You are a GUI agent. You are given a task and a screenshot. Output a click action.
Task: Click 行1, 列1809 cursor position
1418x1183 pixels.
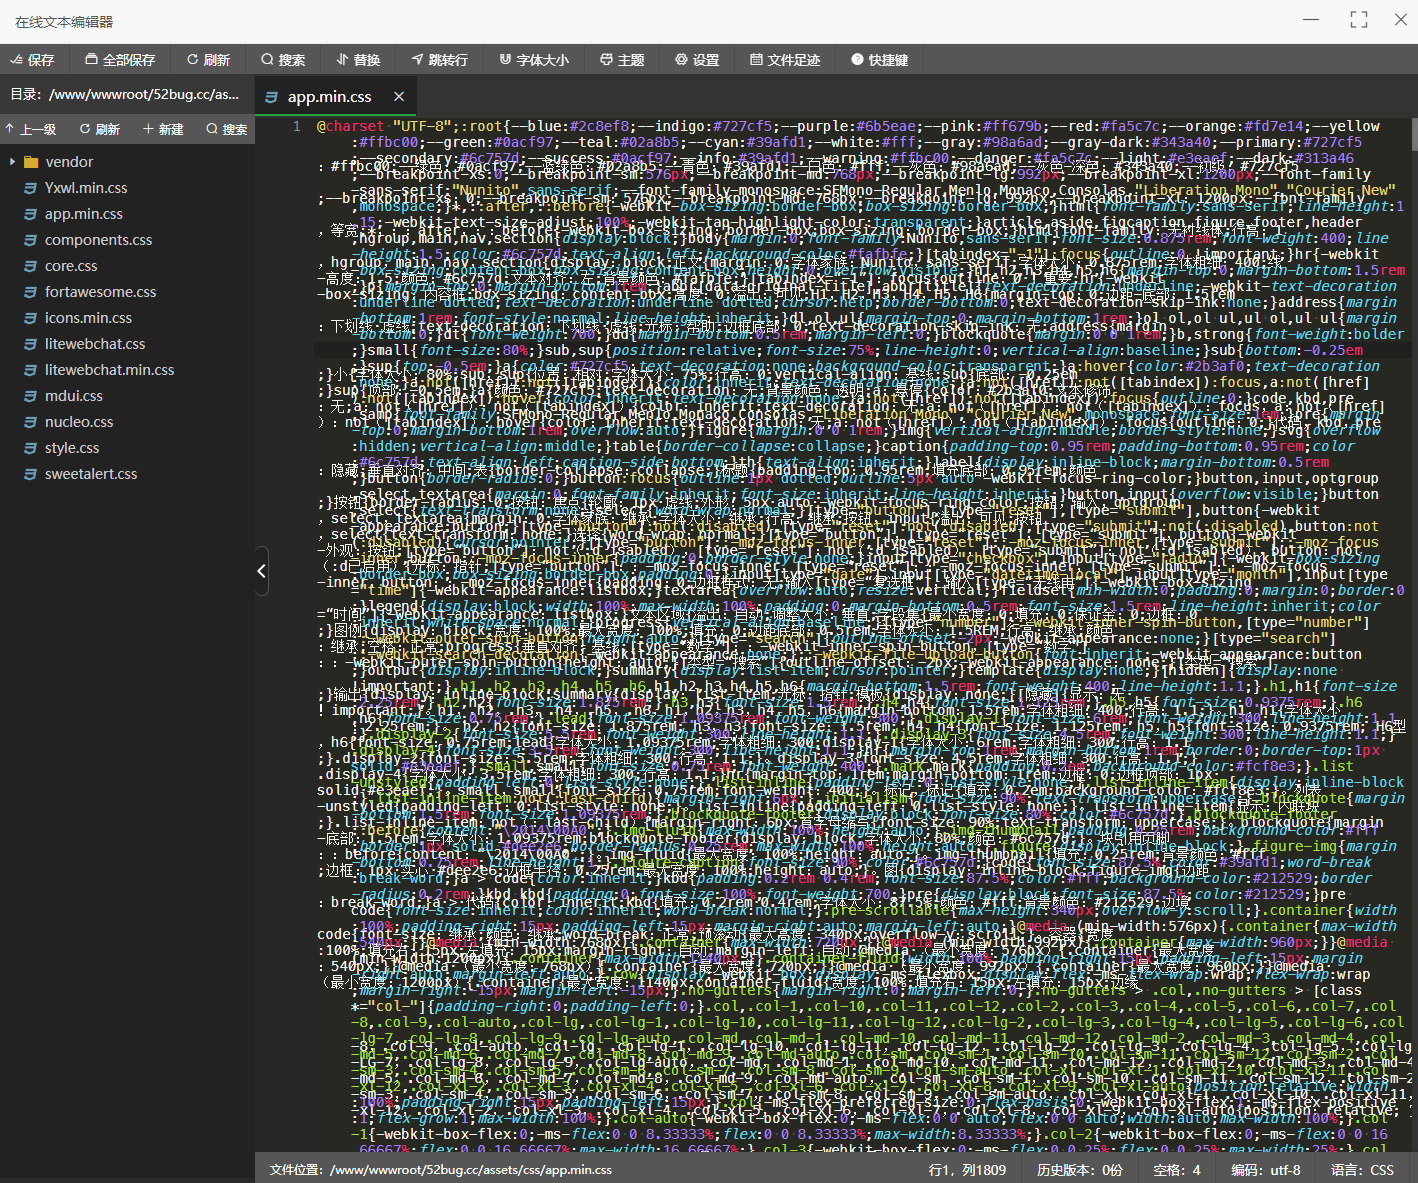click(967, 1170)
